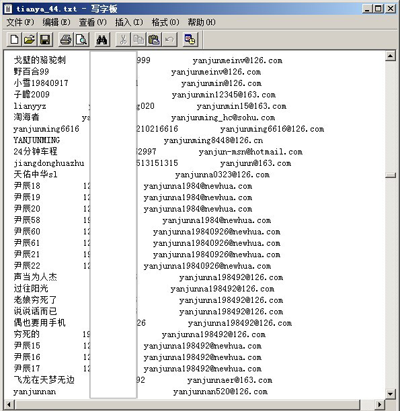Open the 查看(V) menu
The image size is (400, 411).
coord(93,22)
